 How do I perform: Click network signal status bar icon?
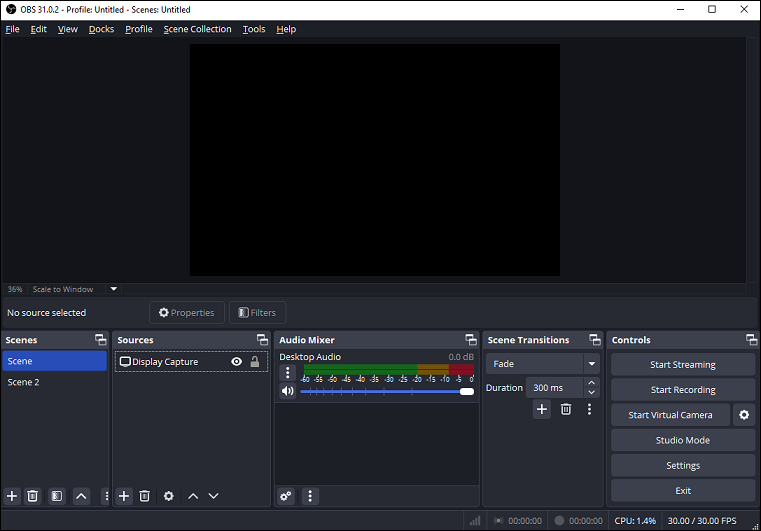click(475, 521)
